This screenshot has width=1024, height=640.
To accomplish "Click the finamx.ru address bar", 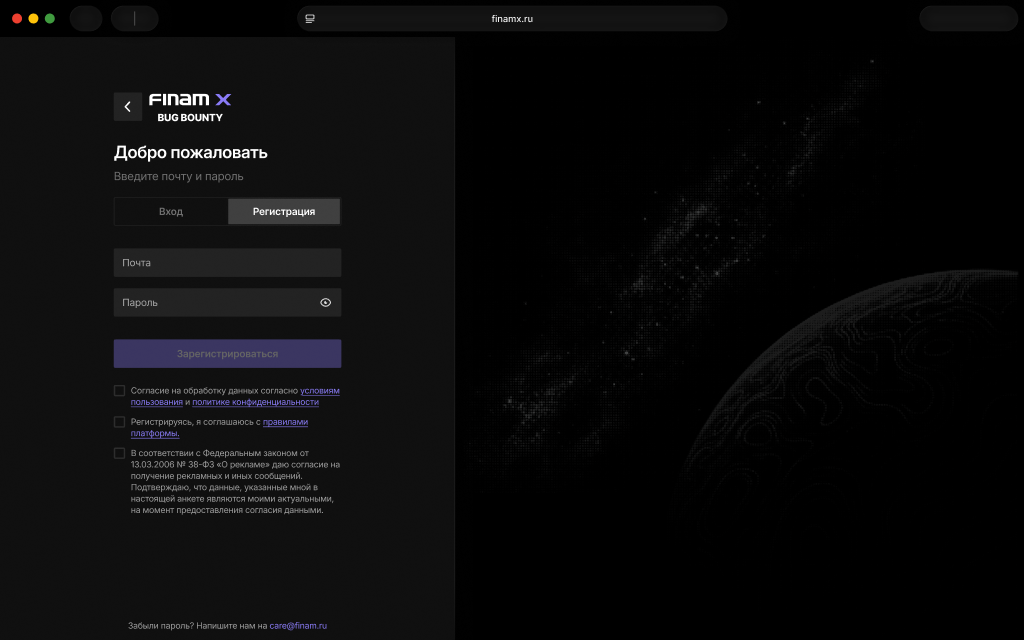I will (x=512, y=18).
